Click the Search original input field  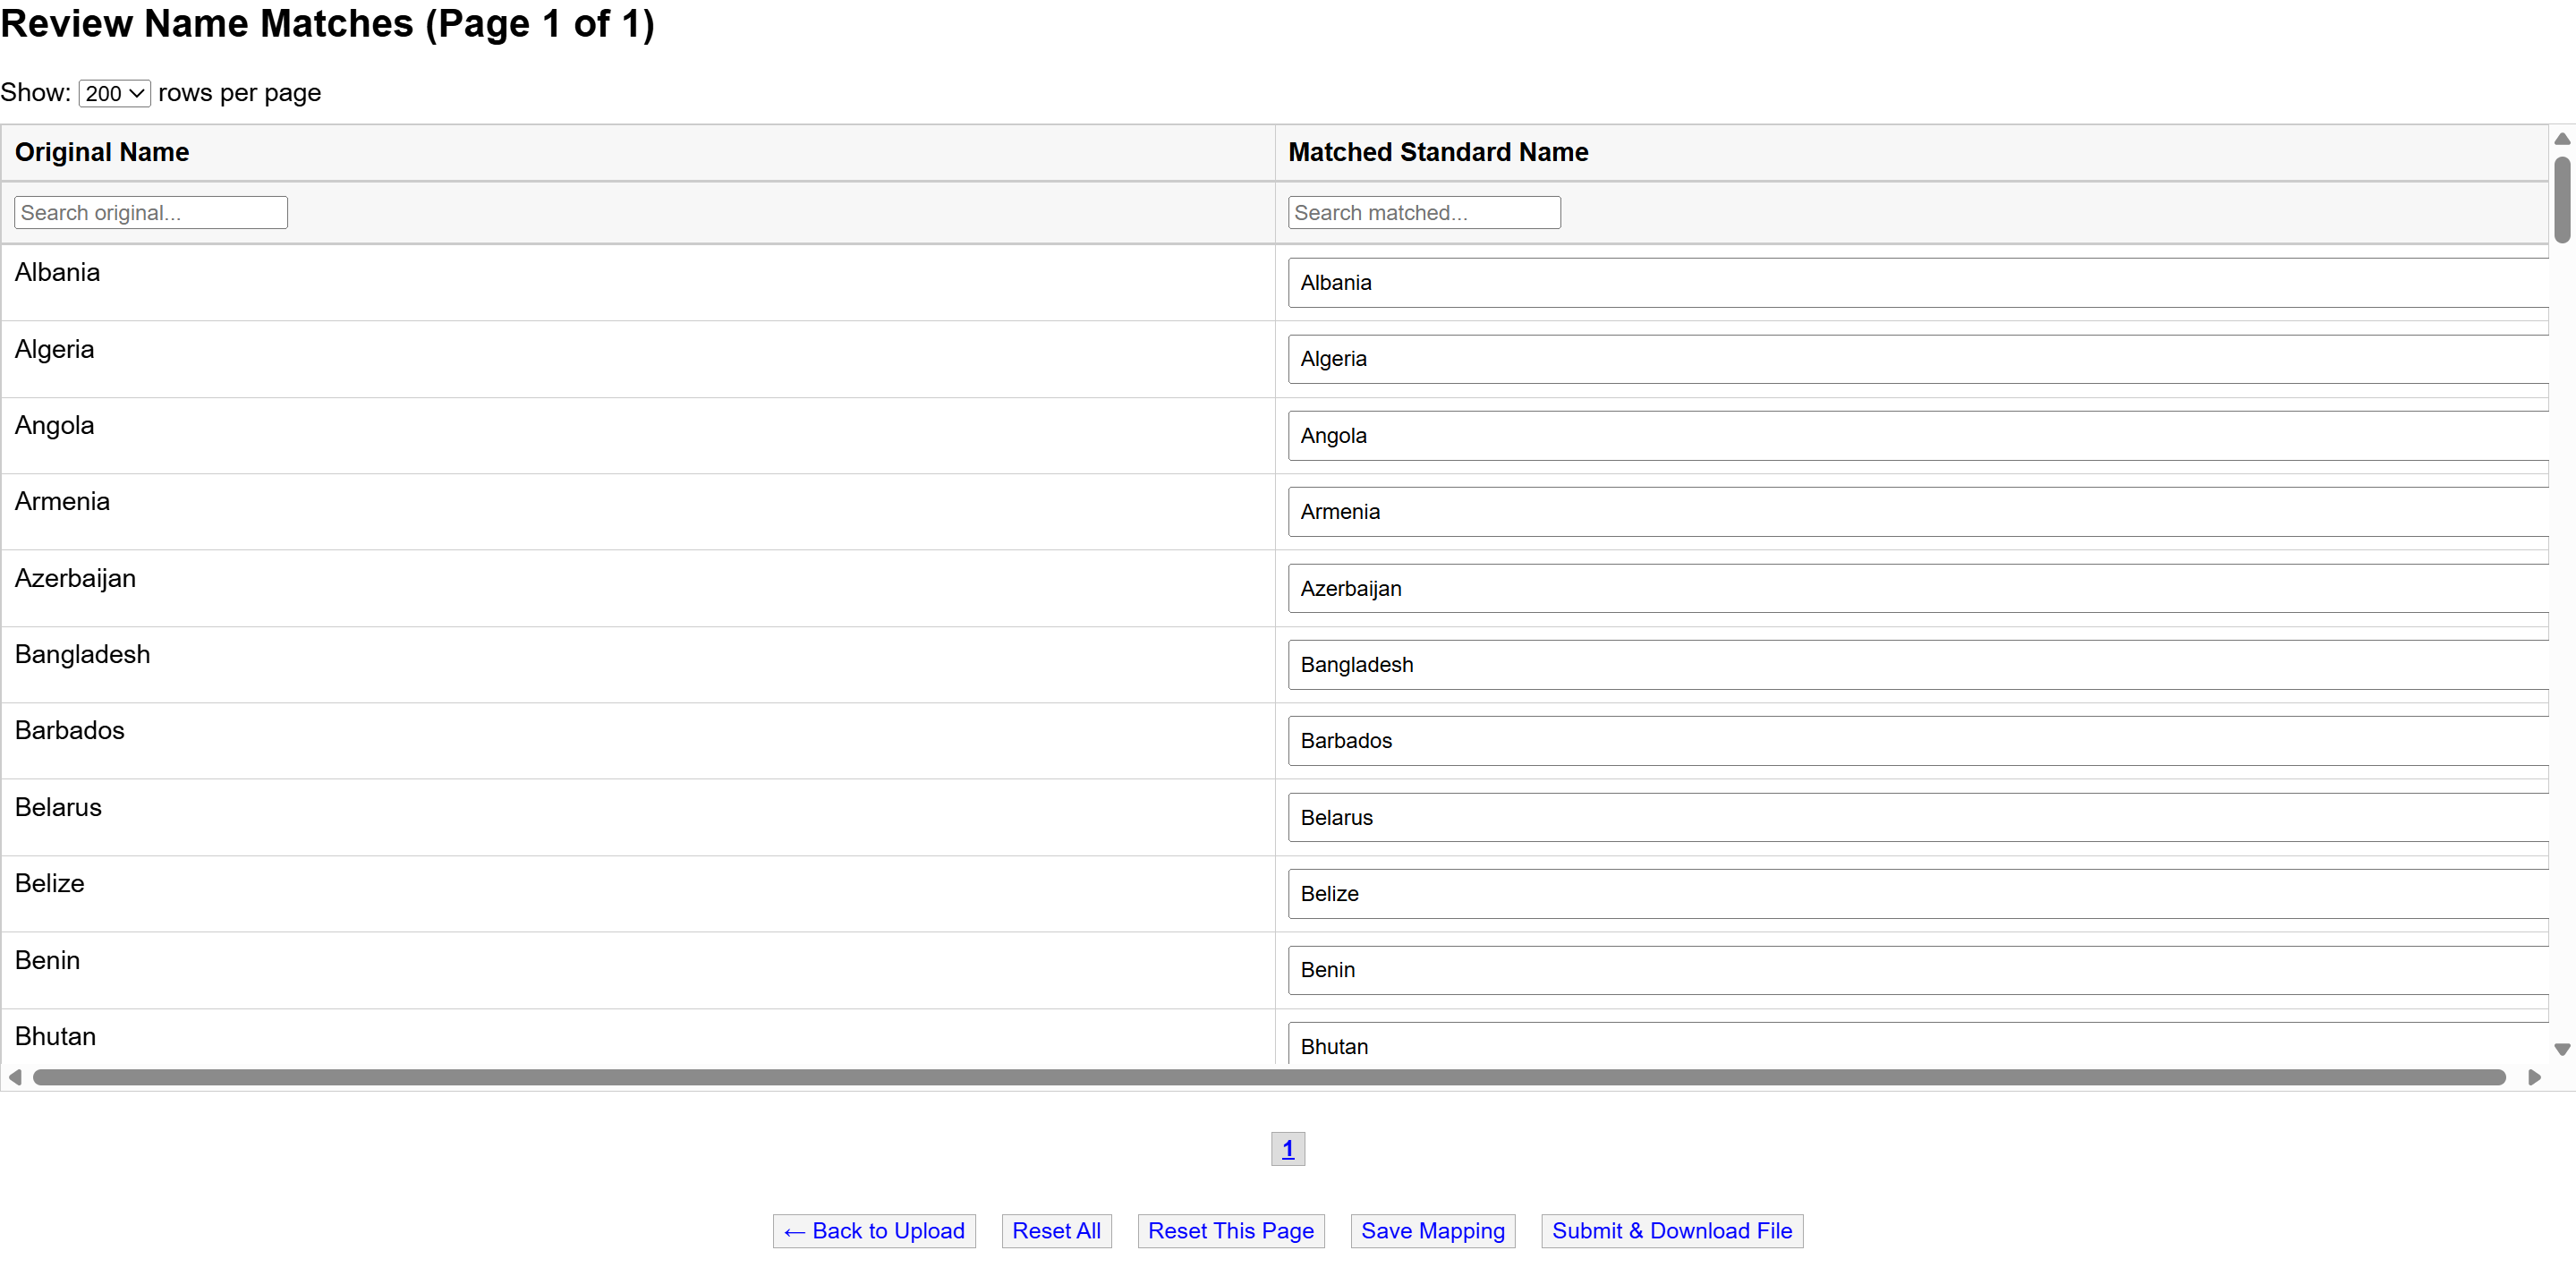151,212
